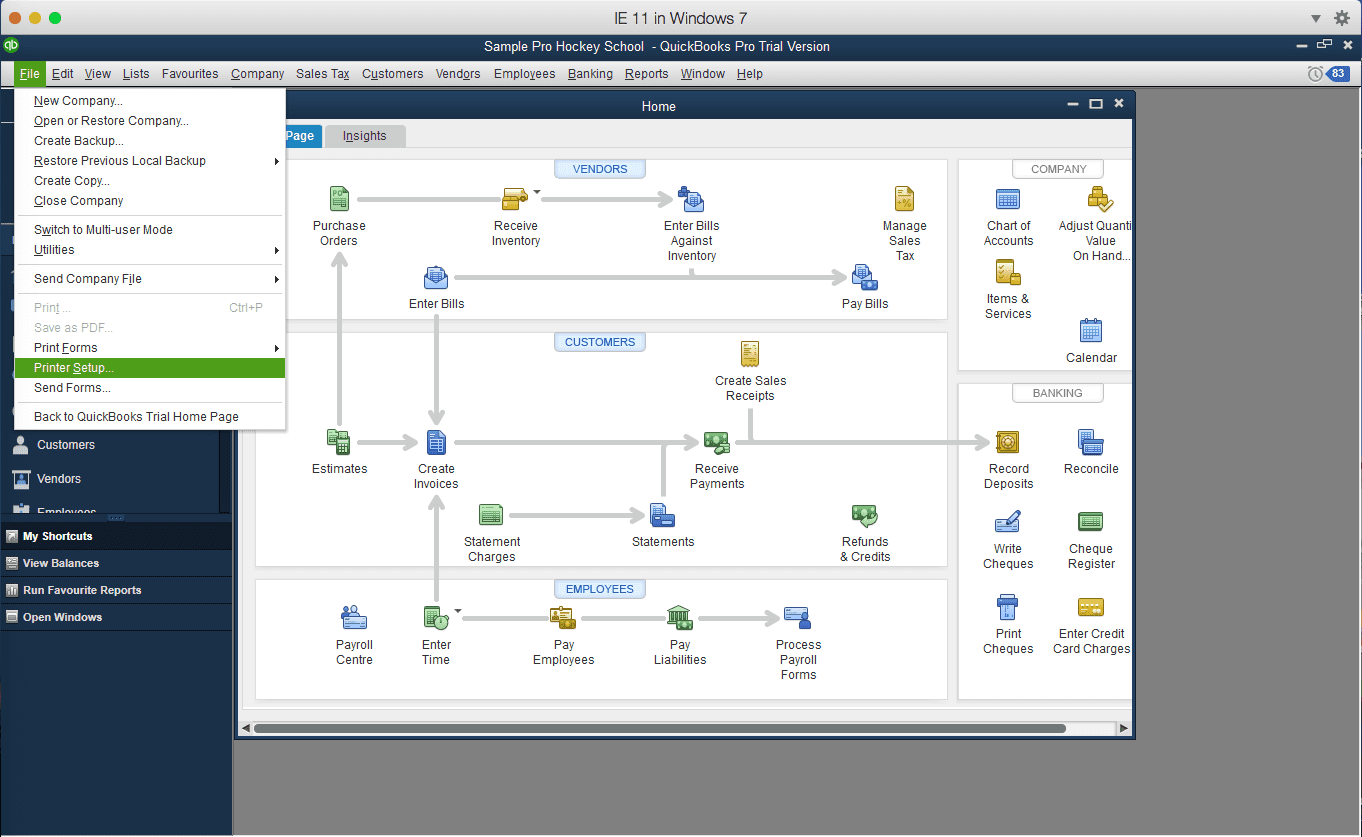Open the Cheque Register icon
The width and height of the screenshot is (1362, 837).
point(1091,521)
